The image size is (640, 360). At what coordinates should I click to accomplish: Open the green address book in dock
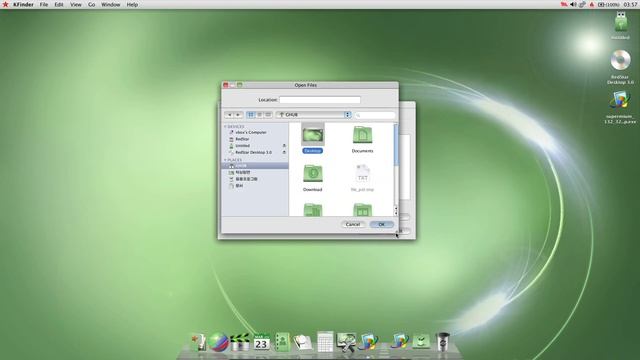click(x=282, y=342)
